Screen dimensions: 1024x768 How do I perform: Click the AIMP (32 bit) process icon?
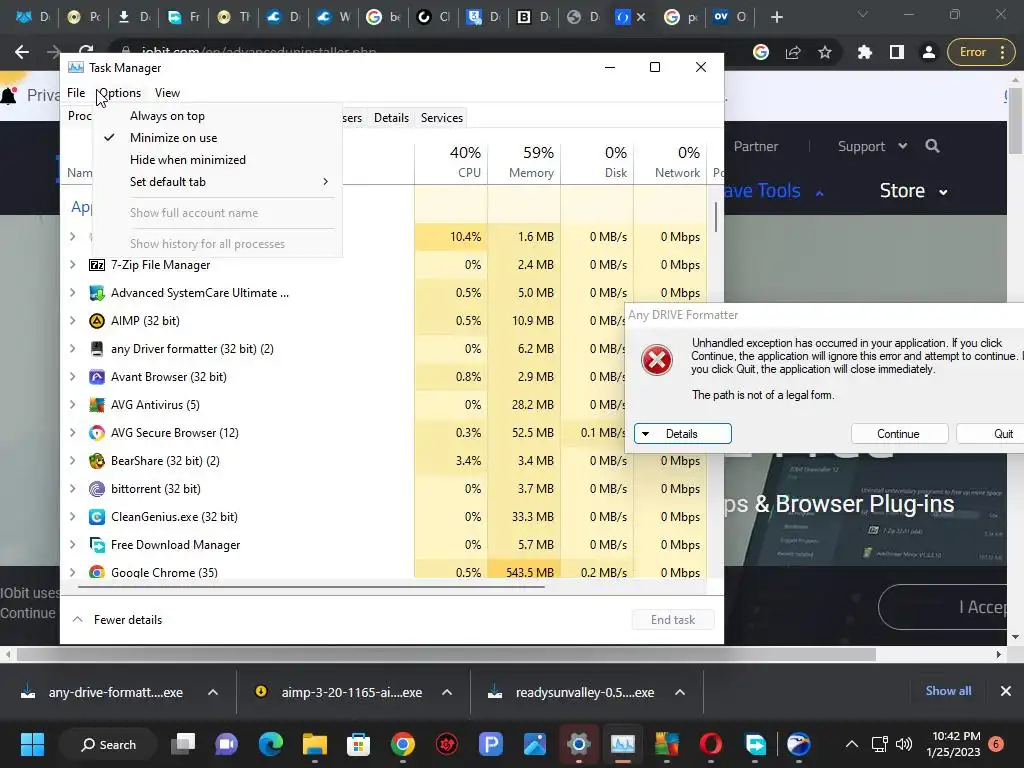97,321
